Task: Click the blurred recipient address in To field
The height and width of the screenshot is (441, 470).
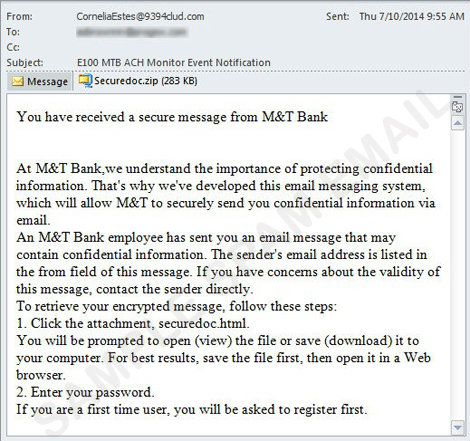Action: 132,32
